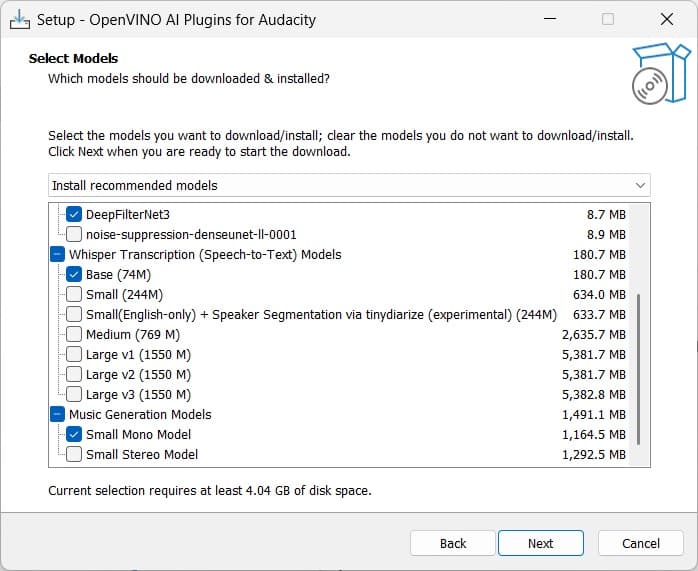This screenshot has height=571, width=698.
Task: Minimize the setup window
Action: (x=550, y=19)
